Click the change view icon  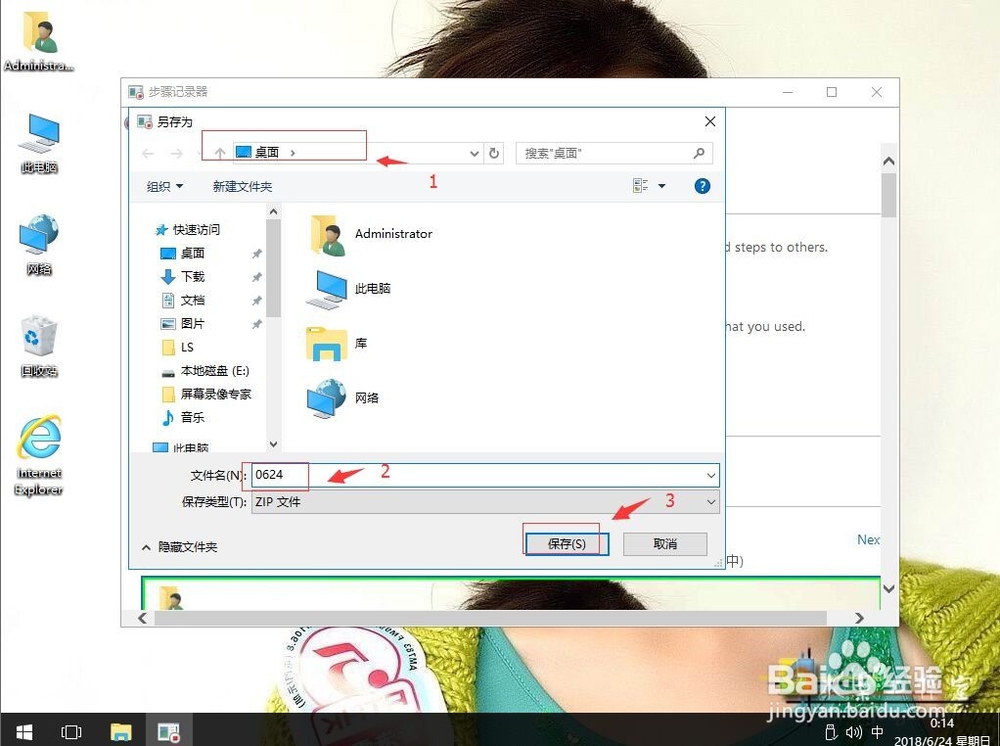click(640, 186)
